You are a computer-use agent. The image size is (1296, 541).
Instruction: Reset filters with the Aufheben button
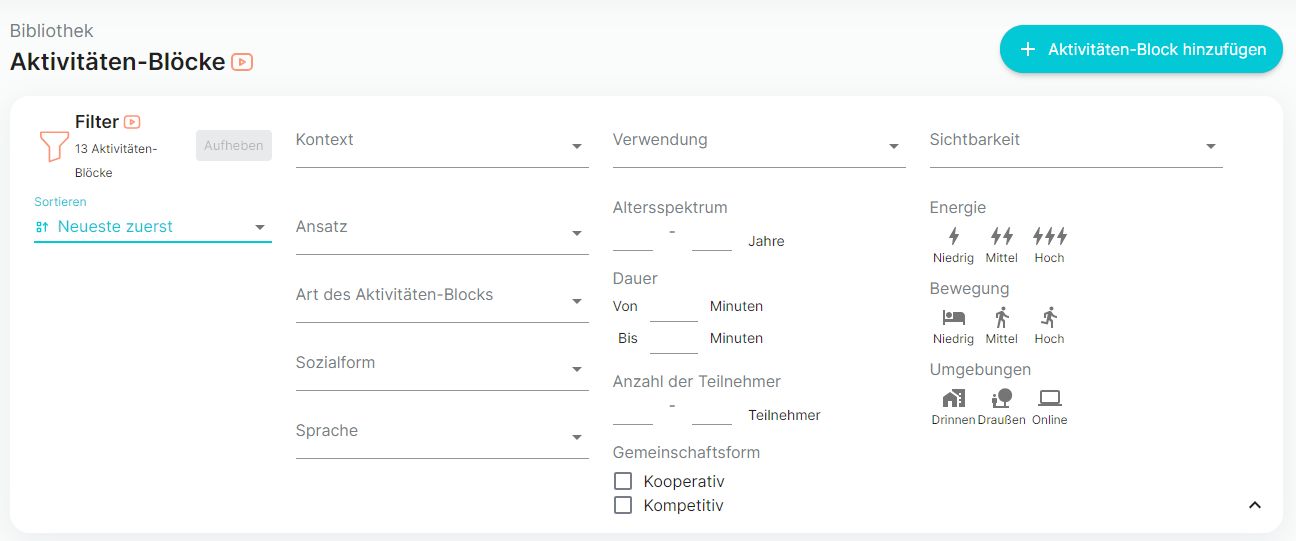pos(234,145)
